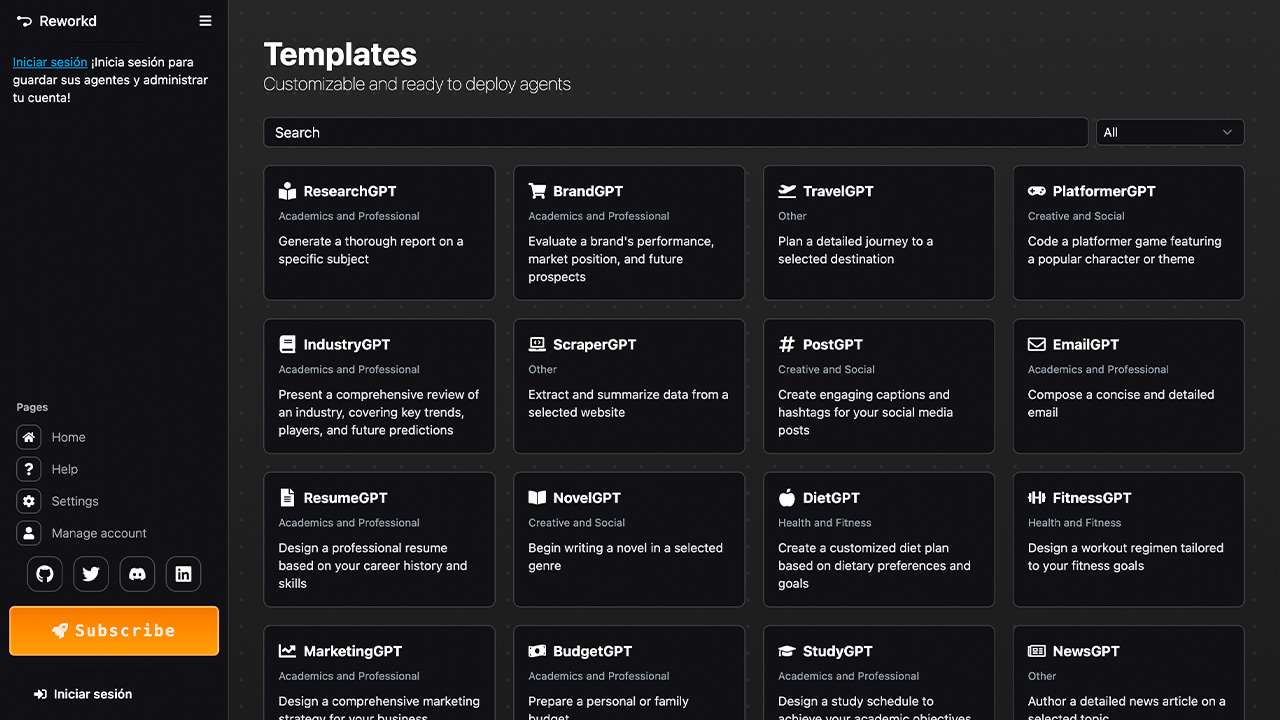Viewport: 1280px width, 720px height.
Task: Click the Subscribe button
Action: tap(114, 631)
